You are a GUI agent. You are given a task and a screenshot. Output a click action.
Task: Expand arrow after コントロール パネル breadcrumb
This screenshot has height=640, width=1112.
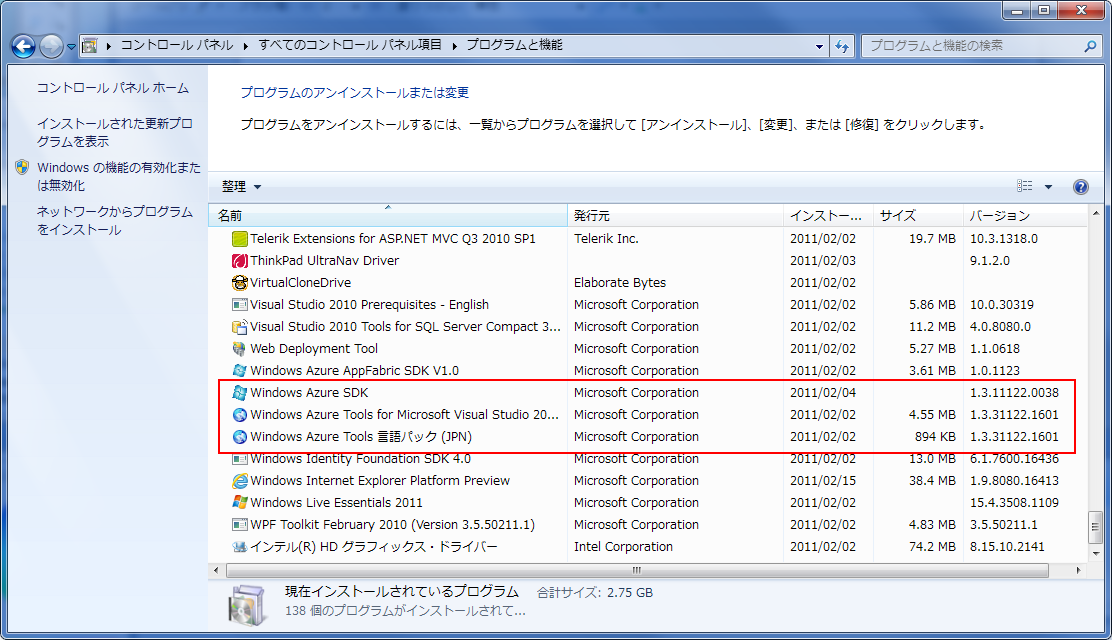pyautogui.click(x=245, y=46)
